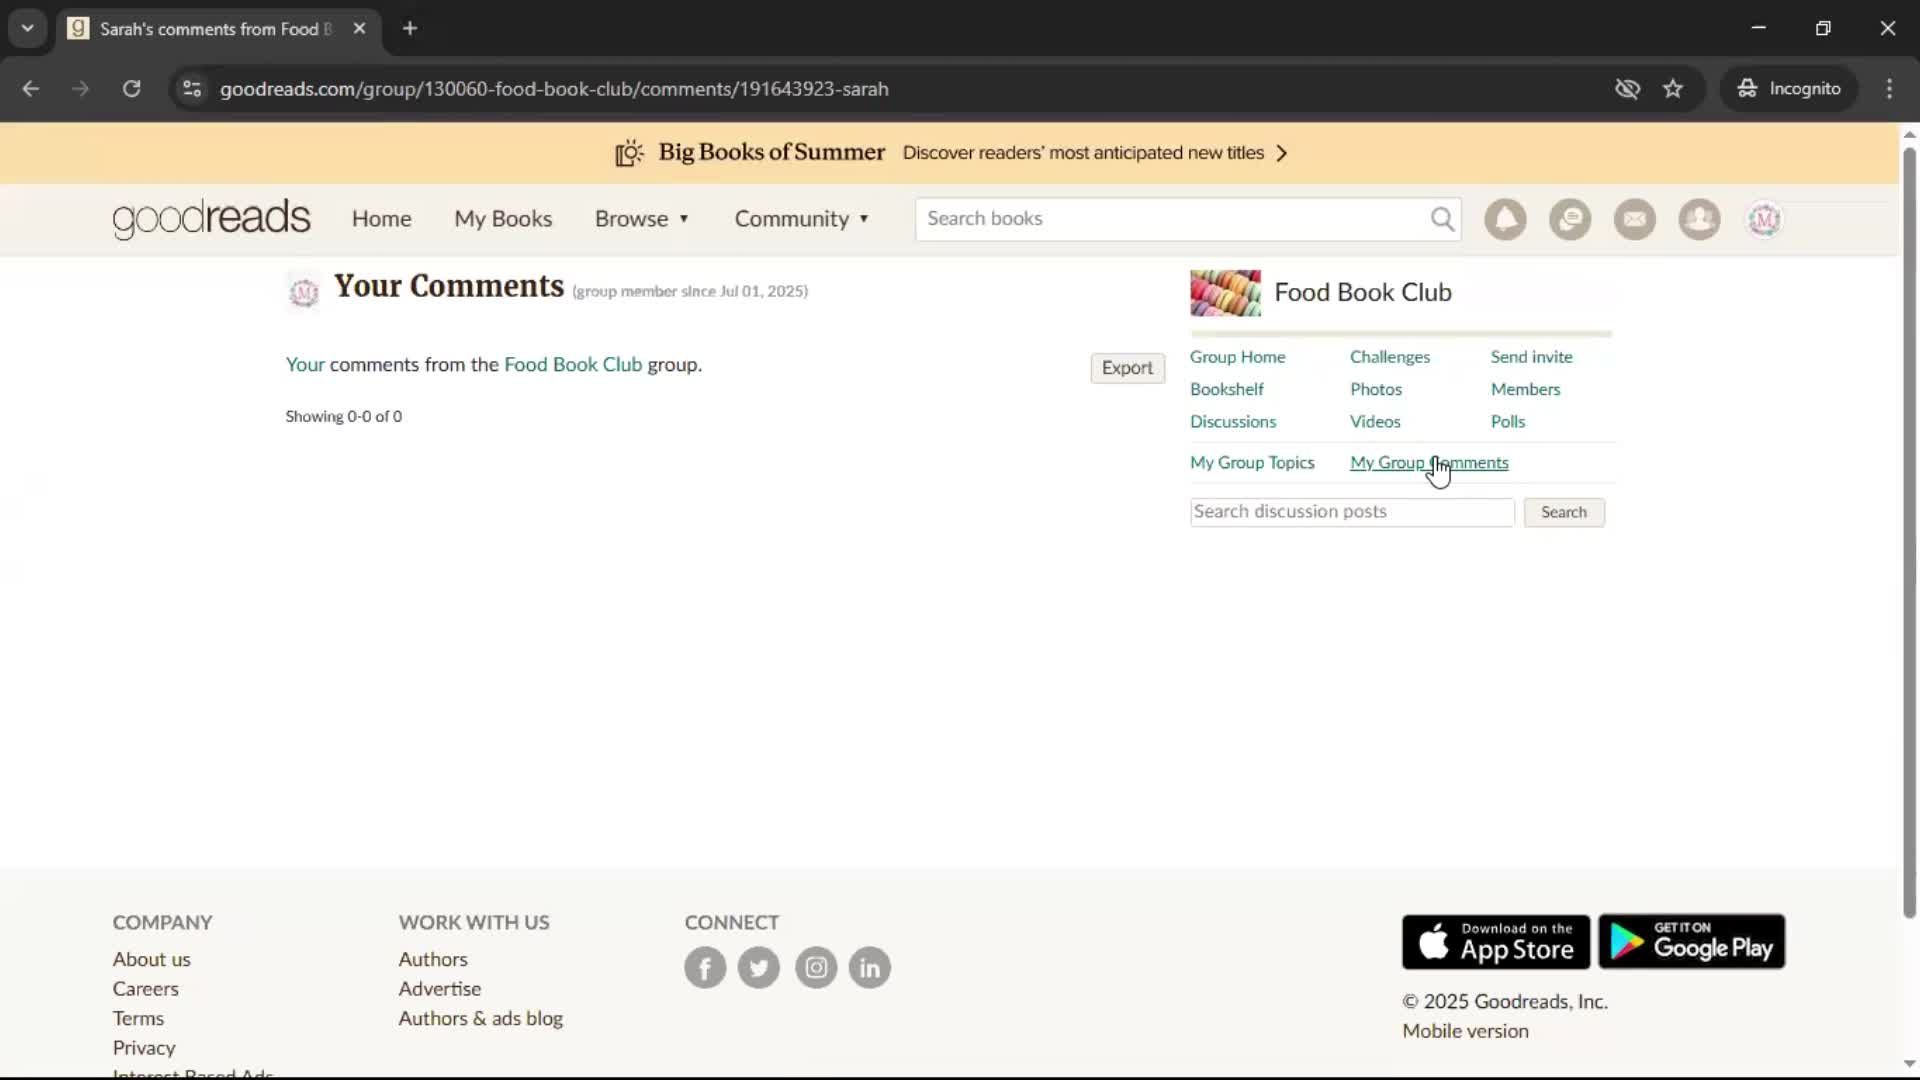1920x1080 pixels.
Task: Reload the page with refresh icon
Action: click(x=131, y=88)
